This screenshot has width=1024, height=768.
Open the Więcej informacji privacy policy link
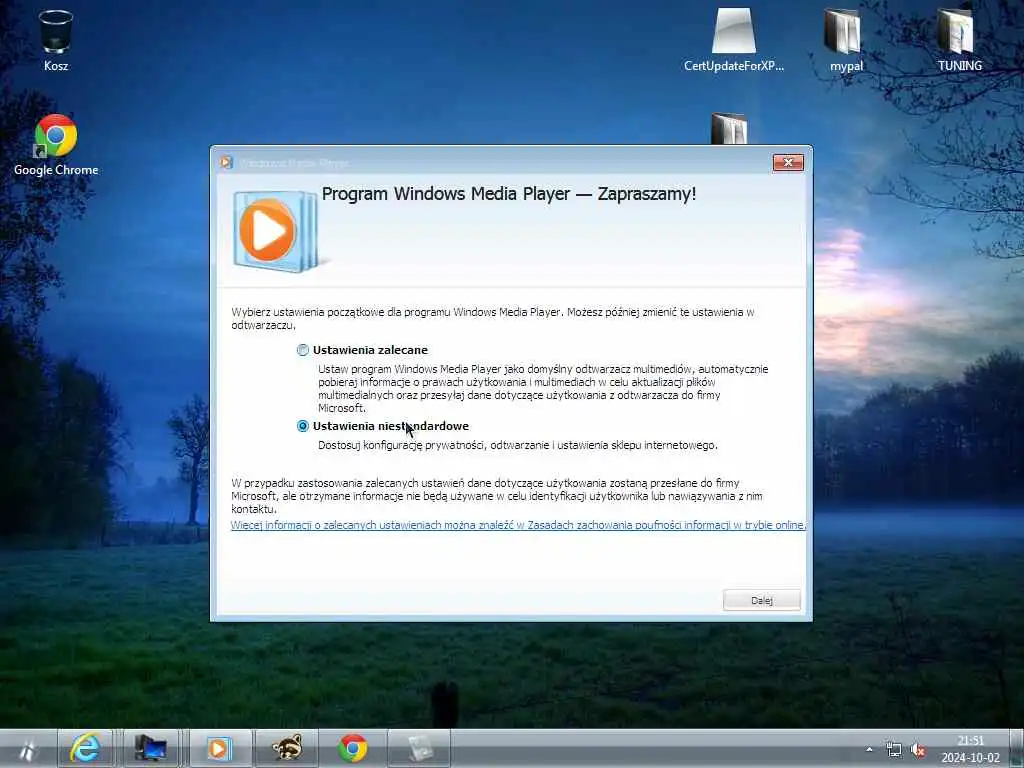coord(518,525)
